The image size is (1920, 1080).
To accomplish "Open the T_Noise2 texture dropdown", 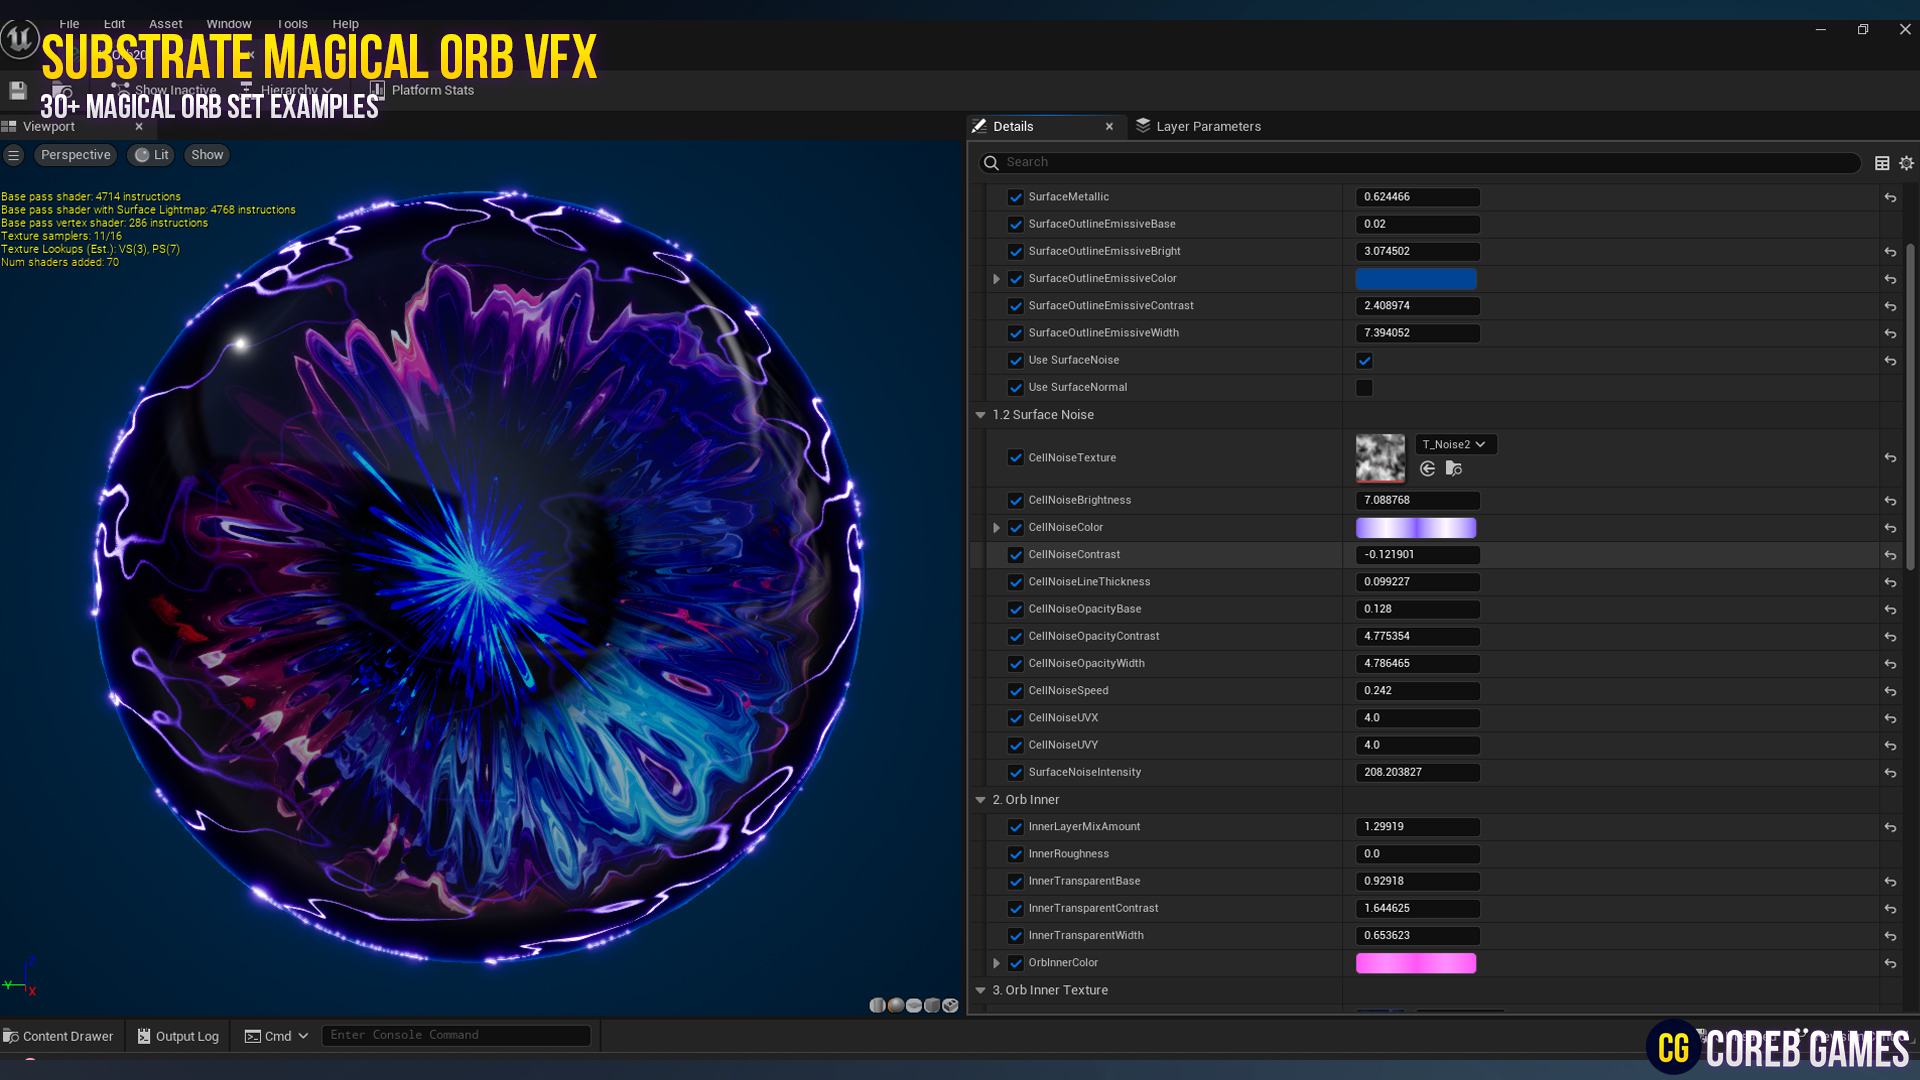I will point(1455,444).
